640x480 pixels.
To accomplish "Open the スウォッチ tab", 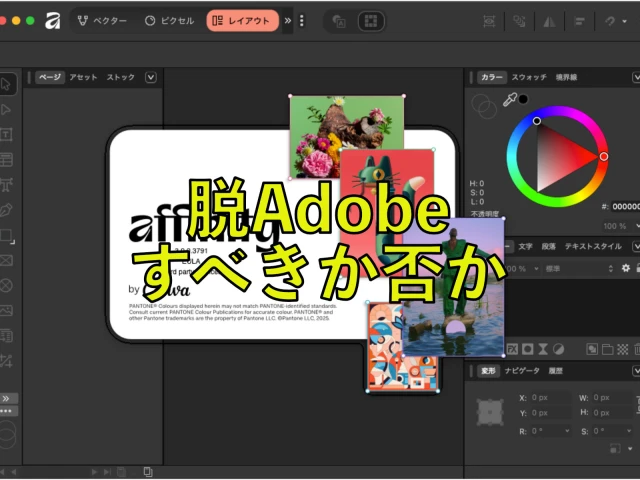I will pos(529,77).
